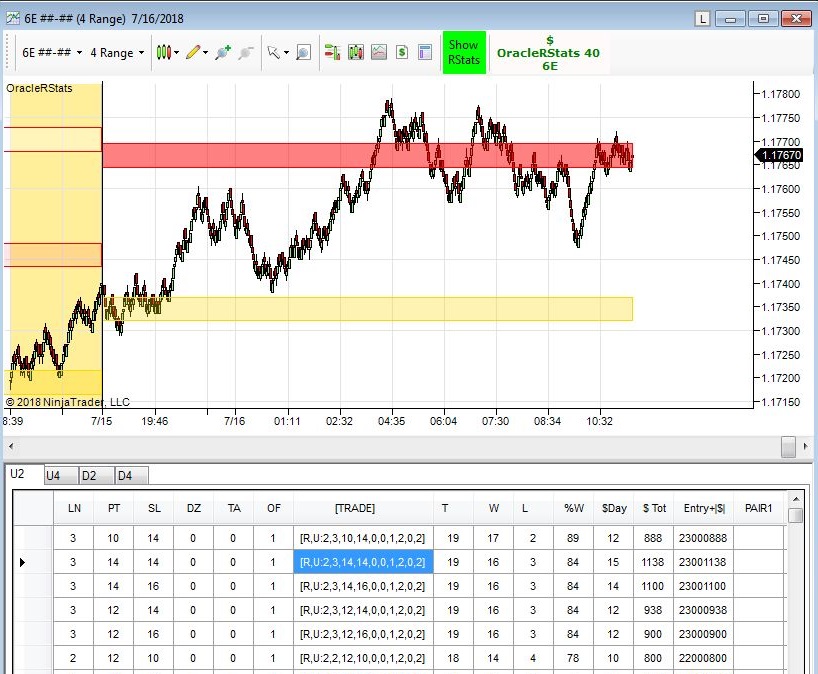Click the zoom in magnifier icon

pos(223,52)
